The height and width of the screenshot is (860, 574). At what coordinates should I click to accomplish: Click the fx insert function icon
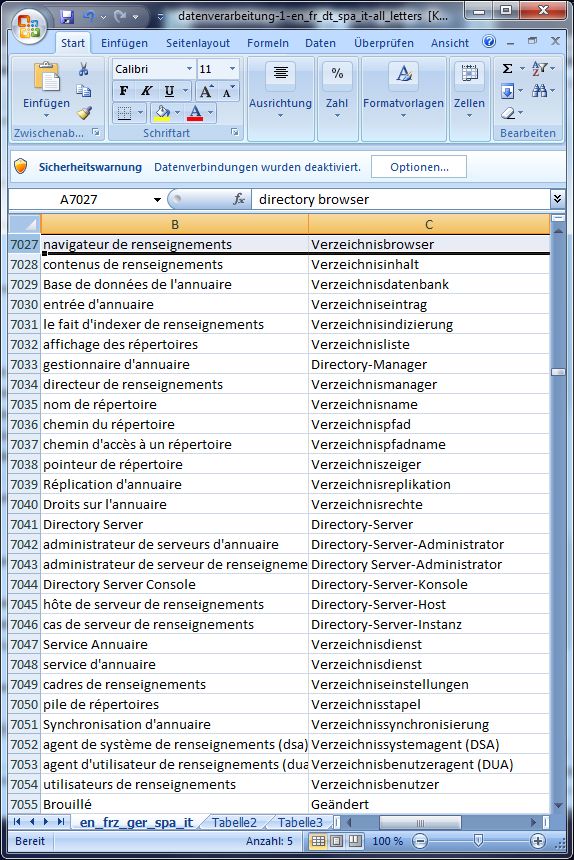click(238, 199)
